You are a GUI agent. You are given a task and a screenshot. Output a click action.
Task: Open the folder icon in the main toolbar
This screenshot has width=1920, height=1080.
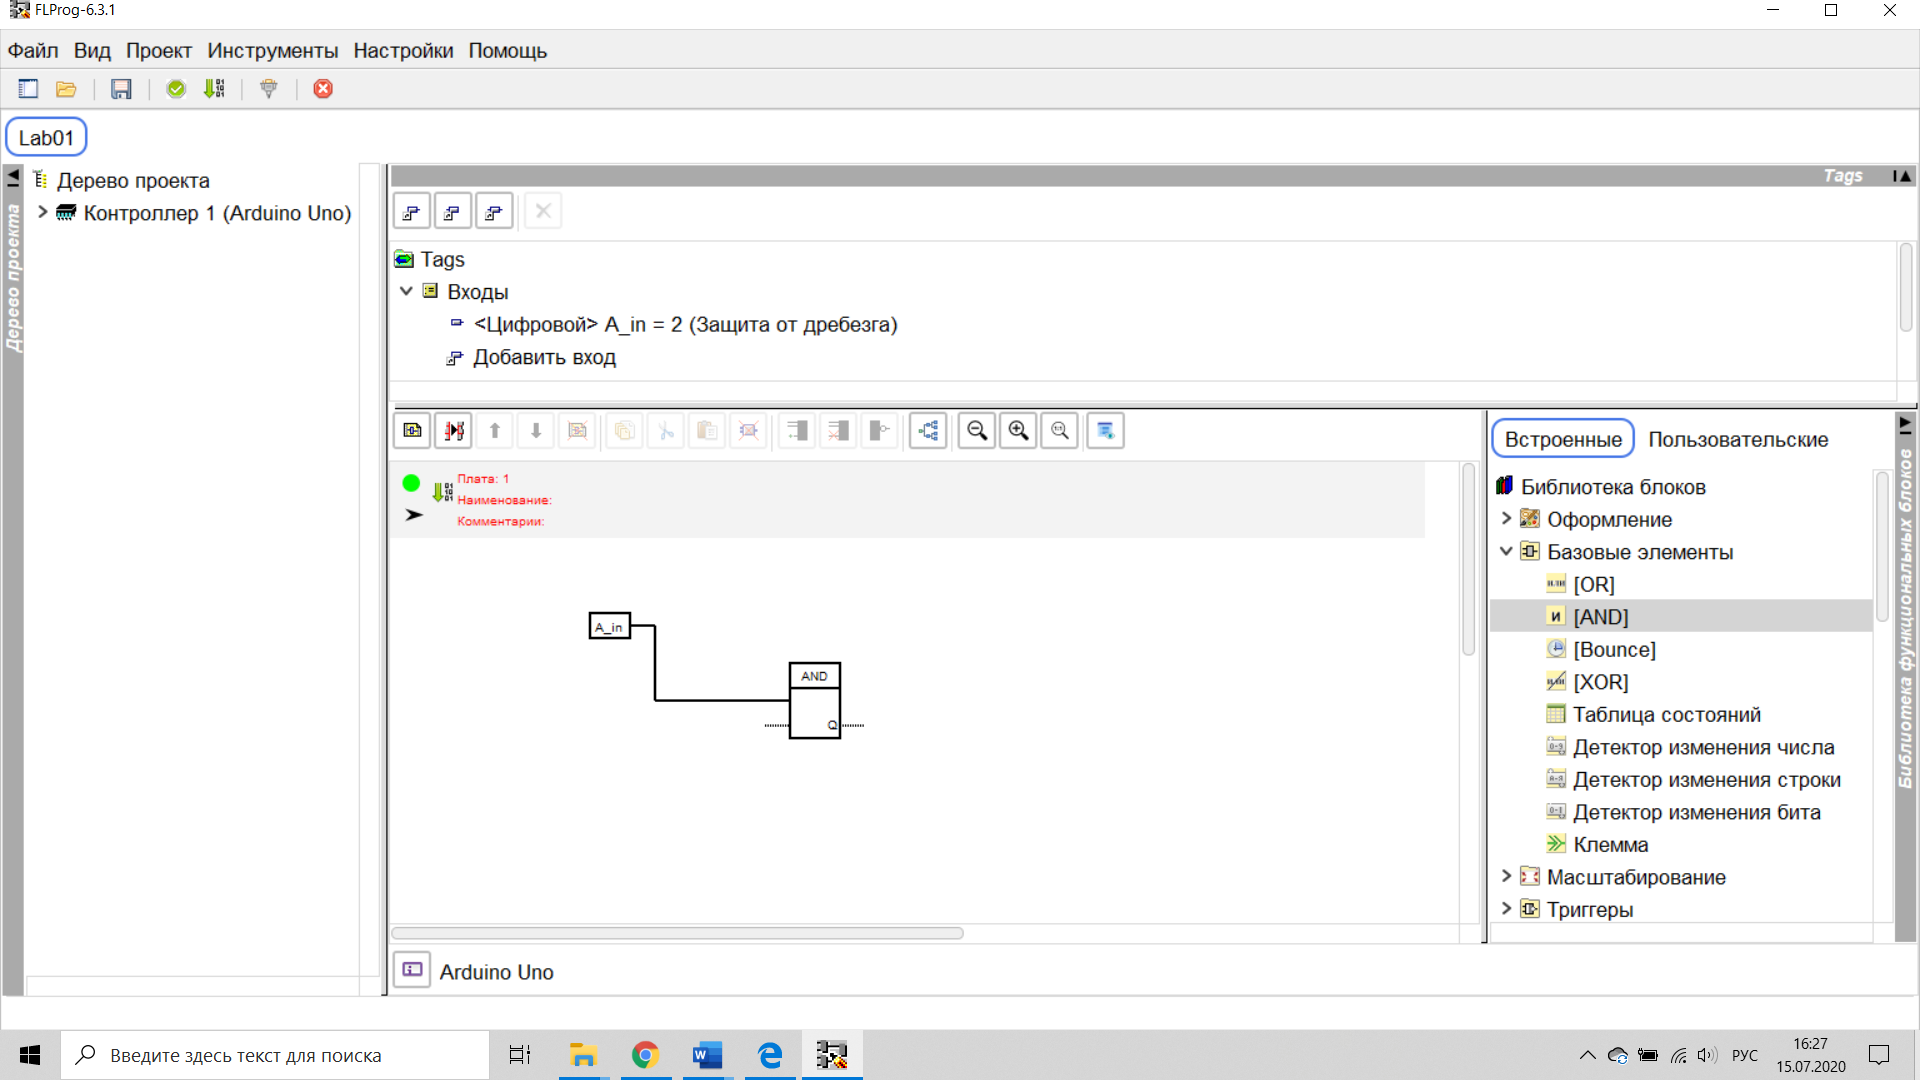click(x=66, y=89)
